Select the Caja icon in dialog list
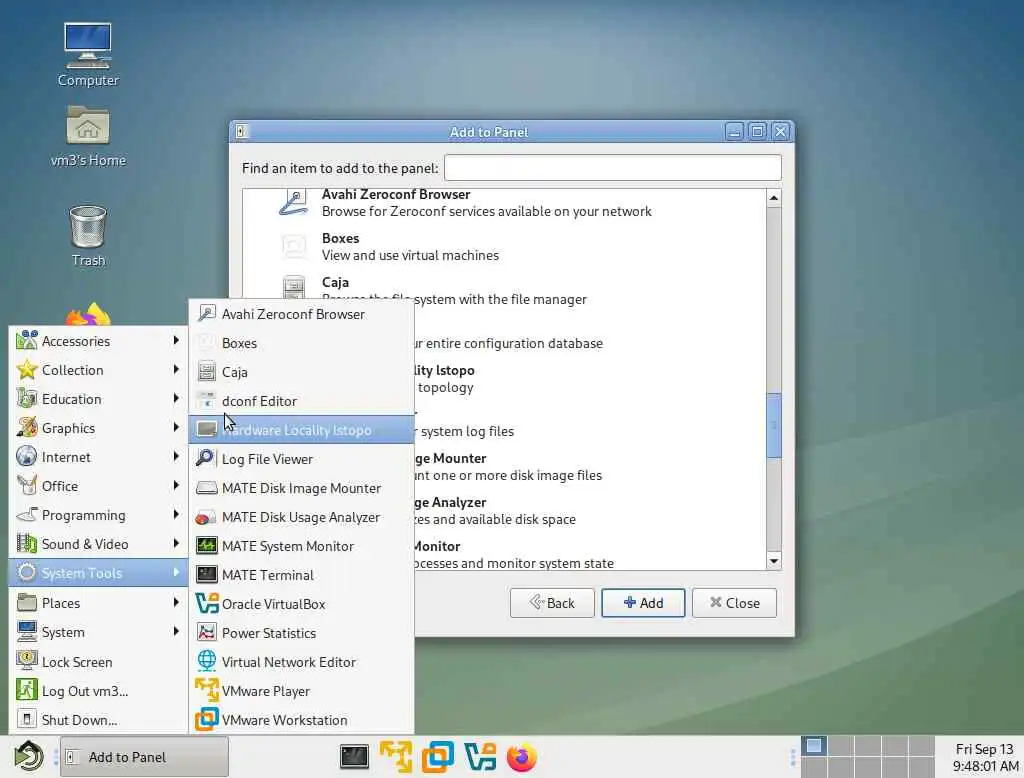 click(x=294, y=286)
